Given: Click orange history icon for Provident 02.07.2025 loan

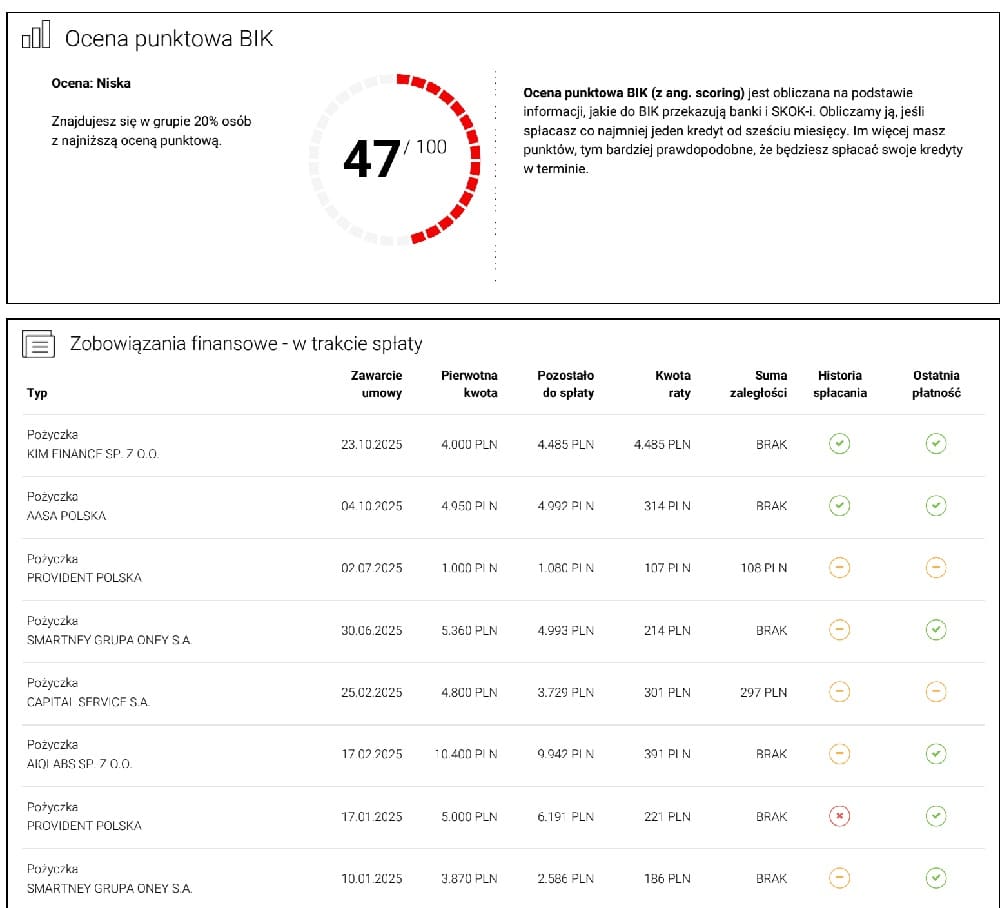Looking at the screenshot, I should 840,568.
